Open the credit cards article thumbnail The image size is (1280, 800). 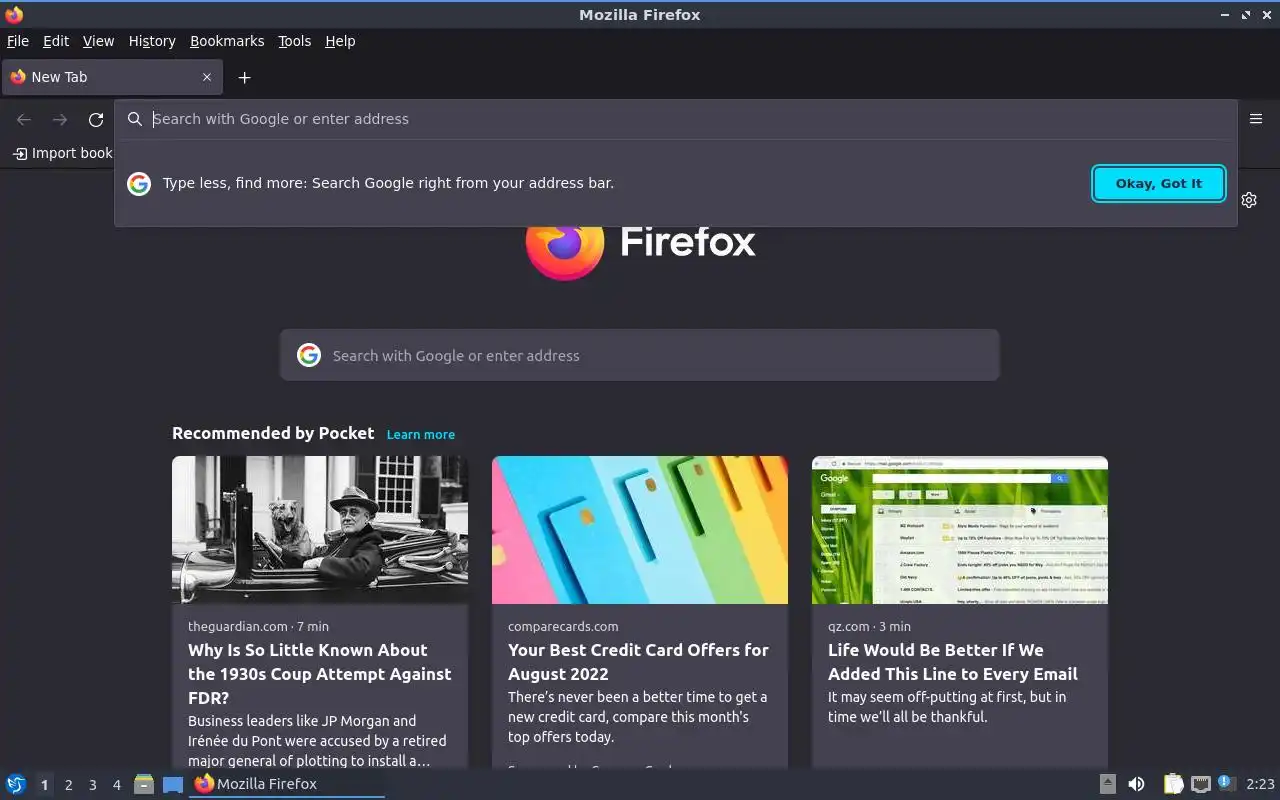tap(640, 530)
